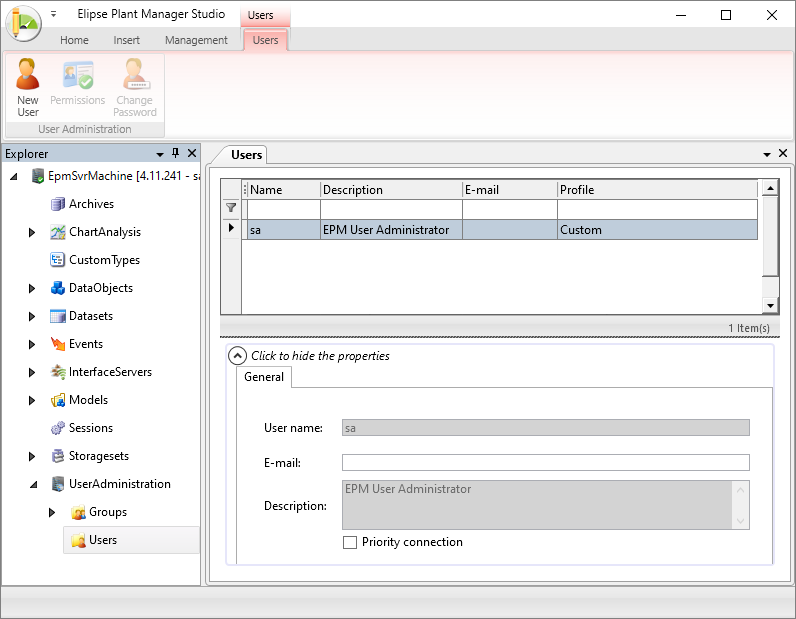796x619 pixels.
Task: Click the New User icon
Action: tap(27, 74)
